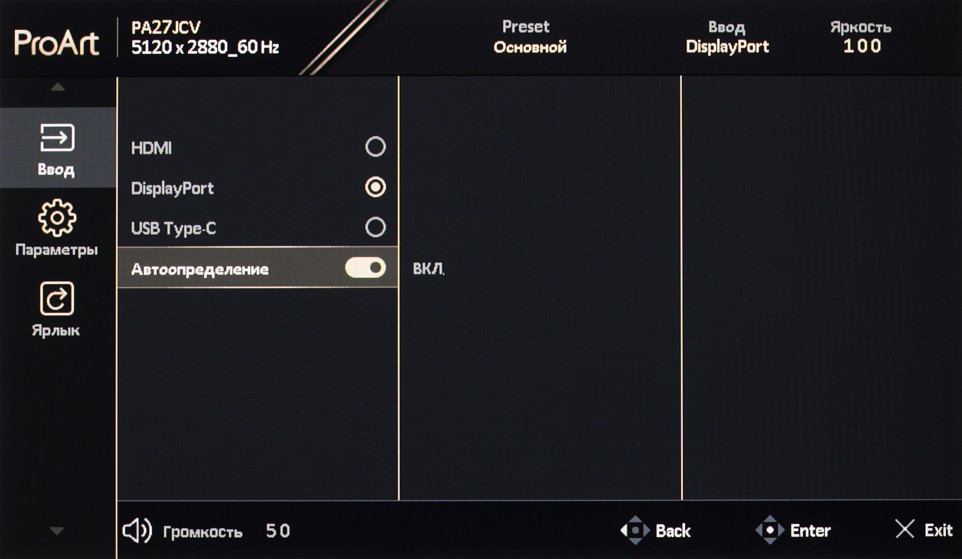This screenshot has height=559, width=962.
Task: Toggle the Автоопределение switch off
Action: 365,268
